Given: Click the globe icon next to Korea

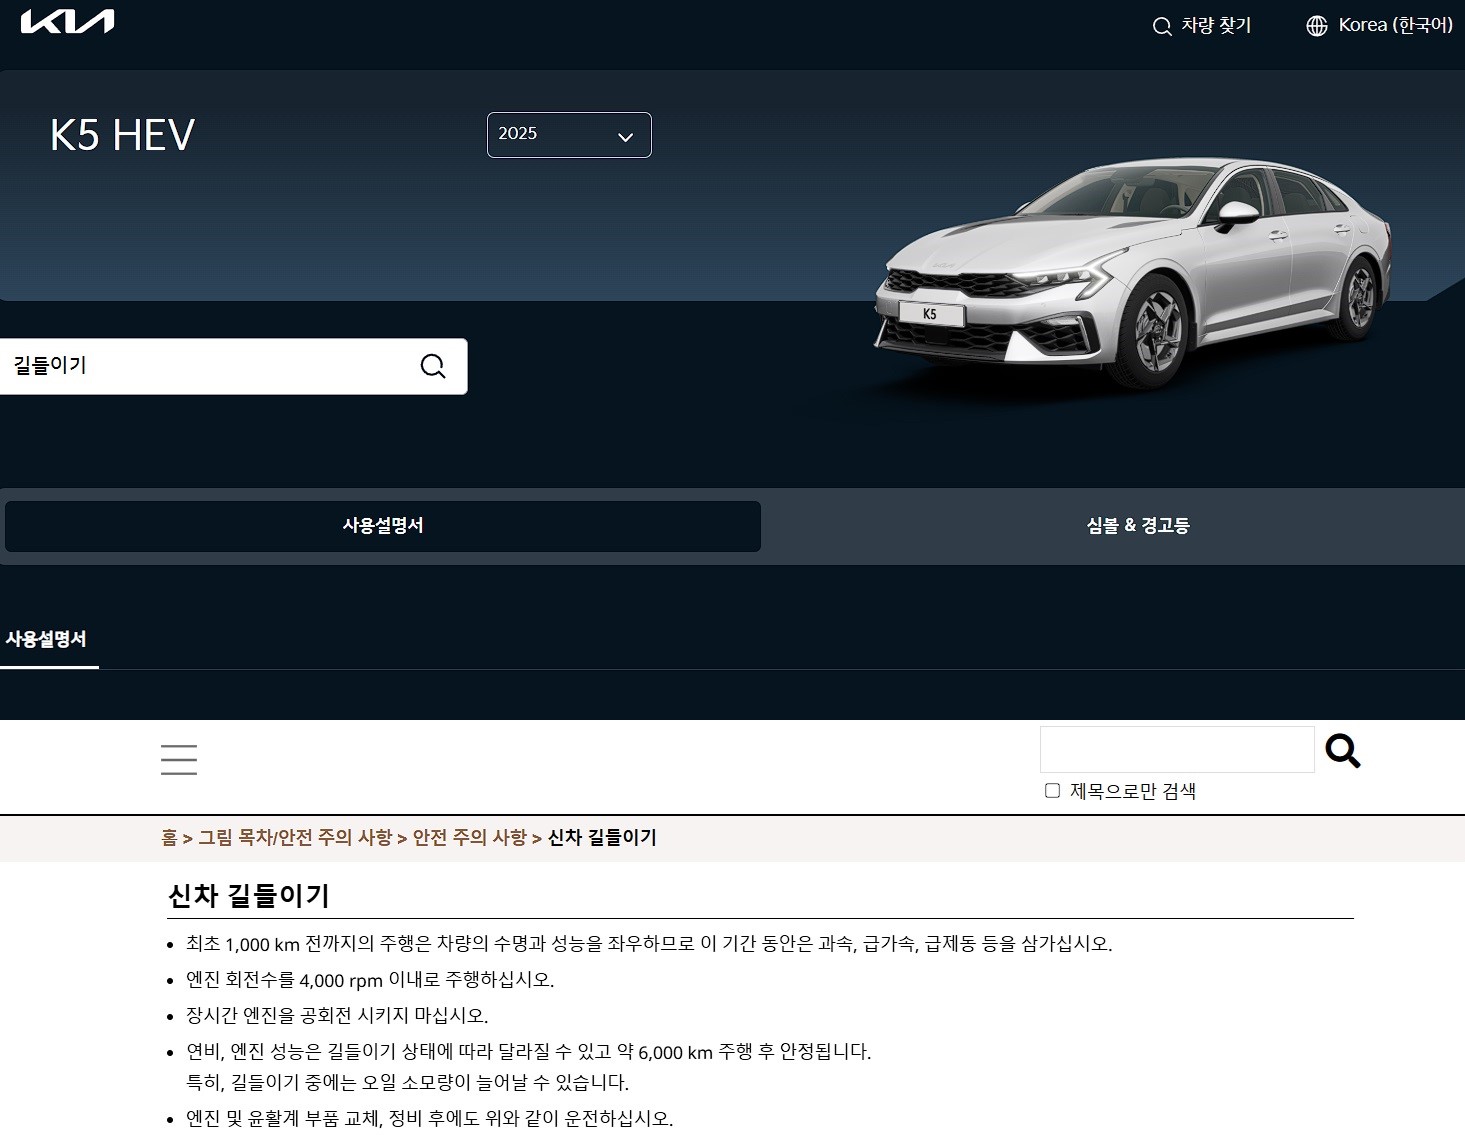Looking at the screenshot, I should coord(1317,26).
